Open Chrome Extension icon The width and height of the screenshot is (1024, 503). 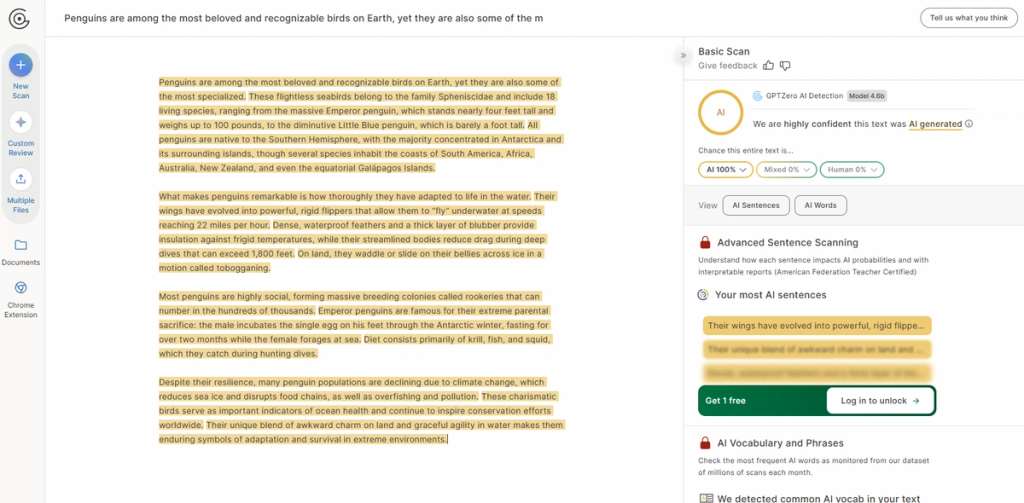[x=20, y=288]
